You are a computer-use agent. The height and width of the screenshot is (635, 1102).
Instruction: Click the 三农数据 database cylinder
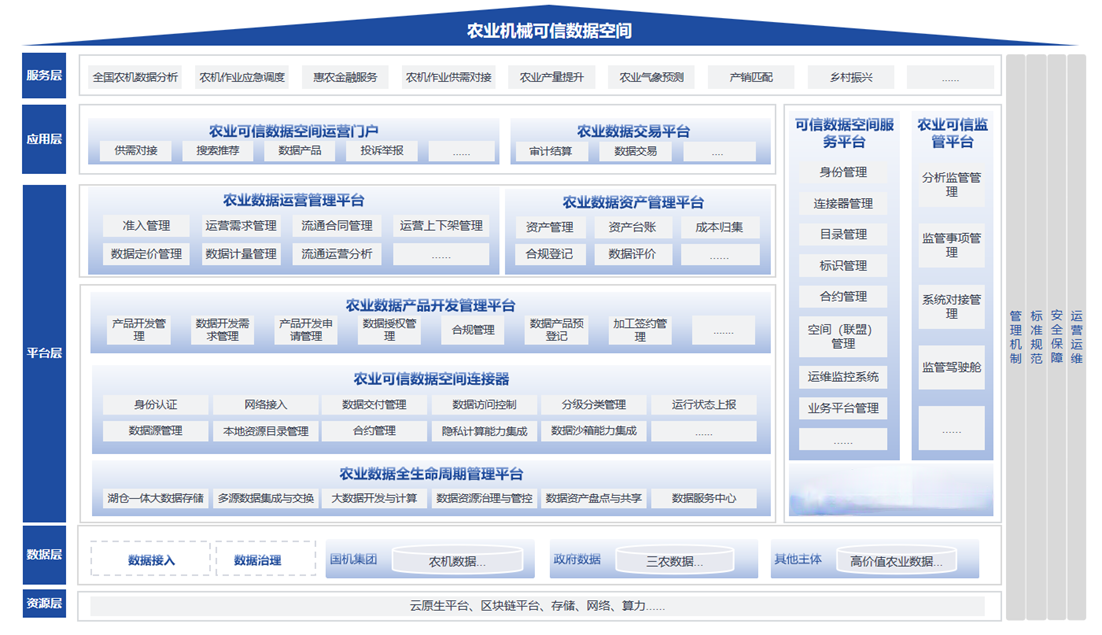click(x=675, y=560)
